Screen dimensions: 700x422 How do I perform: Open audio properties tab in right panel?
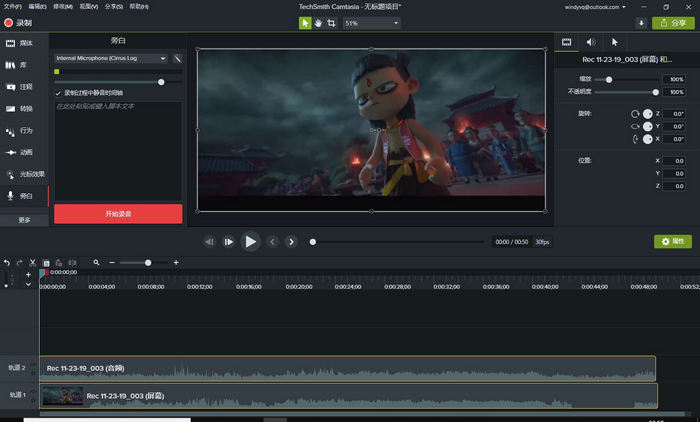pyautogui.click(x=591, y=42)
